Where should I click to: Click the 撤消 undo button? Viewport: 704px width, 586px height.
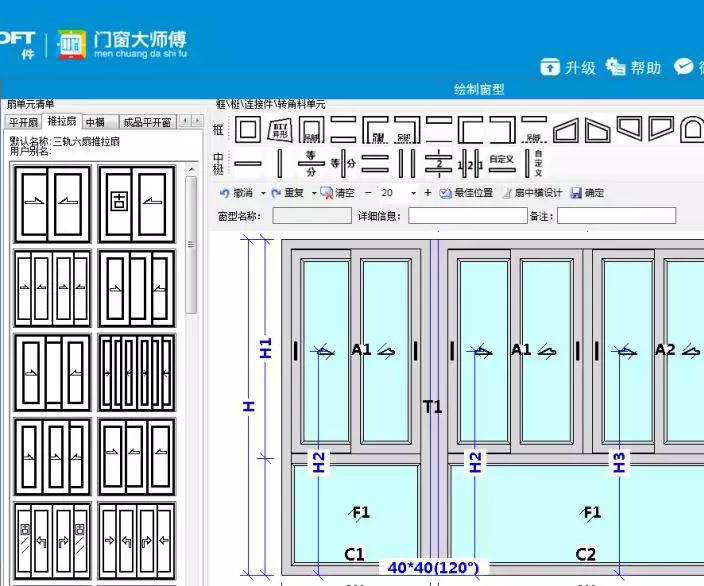click(x=237, y=193)
